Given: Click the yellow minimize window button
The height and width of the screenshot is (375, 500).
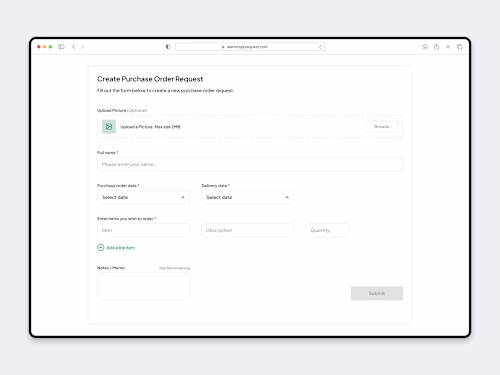Looking at the screenshot, I should [45, 47].
